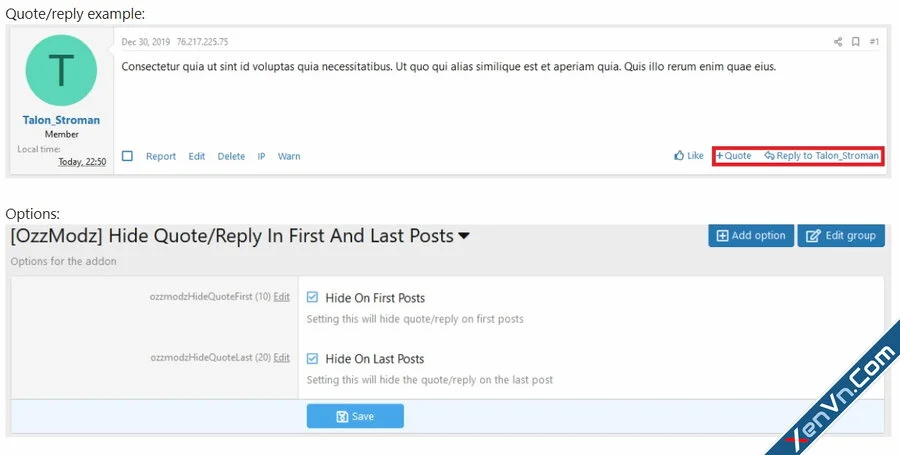Edit the ozzmodzHideQuoteFirst option

[281, 297]
